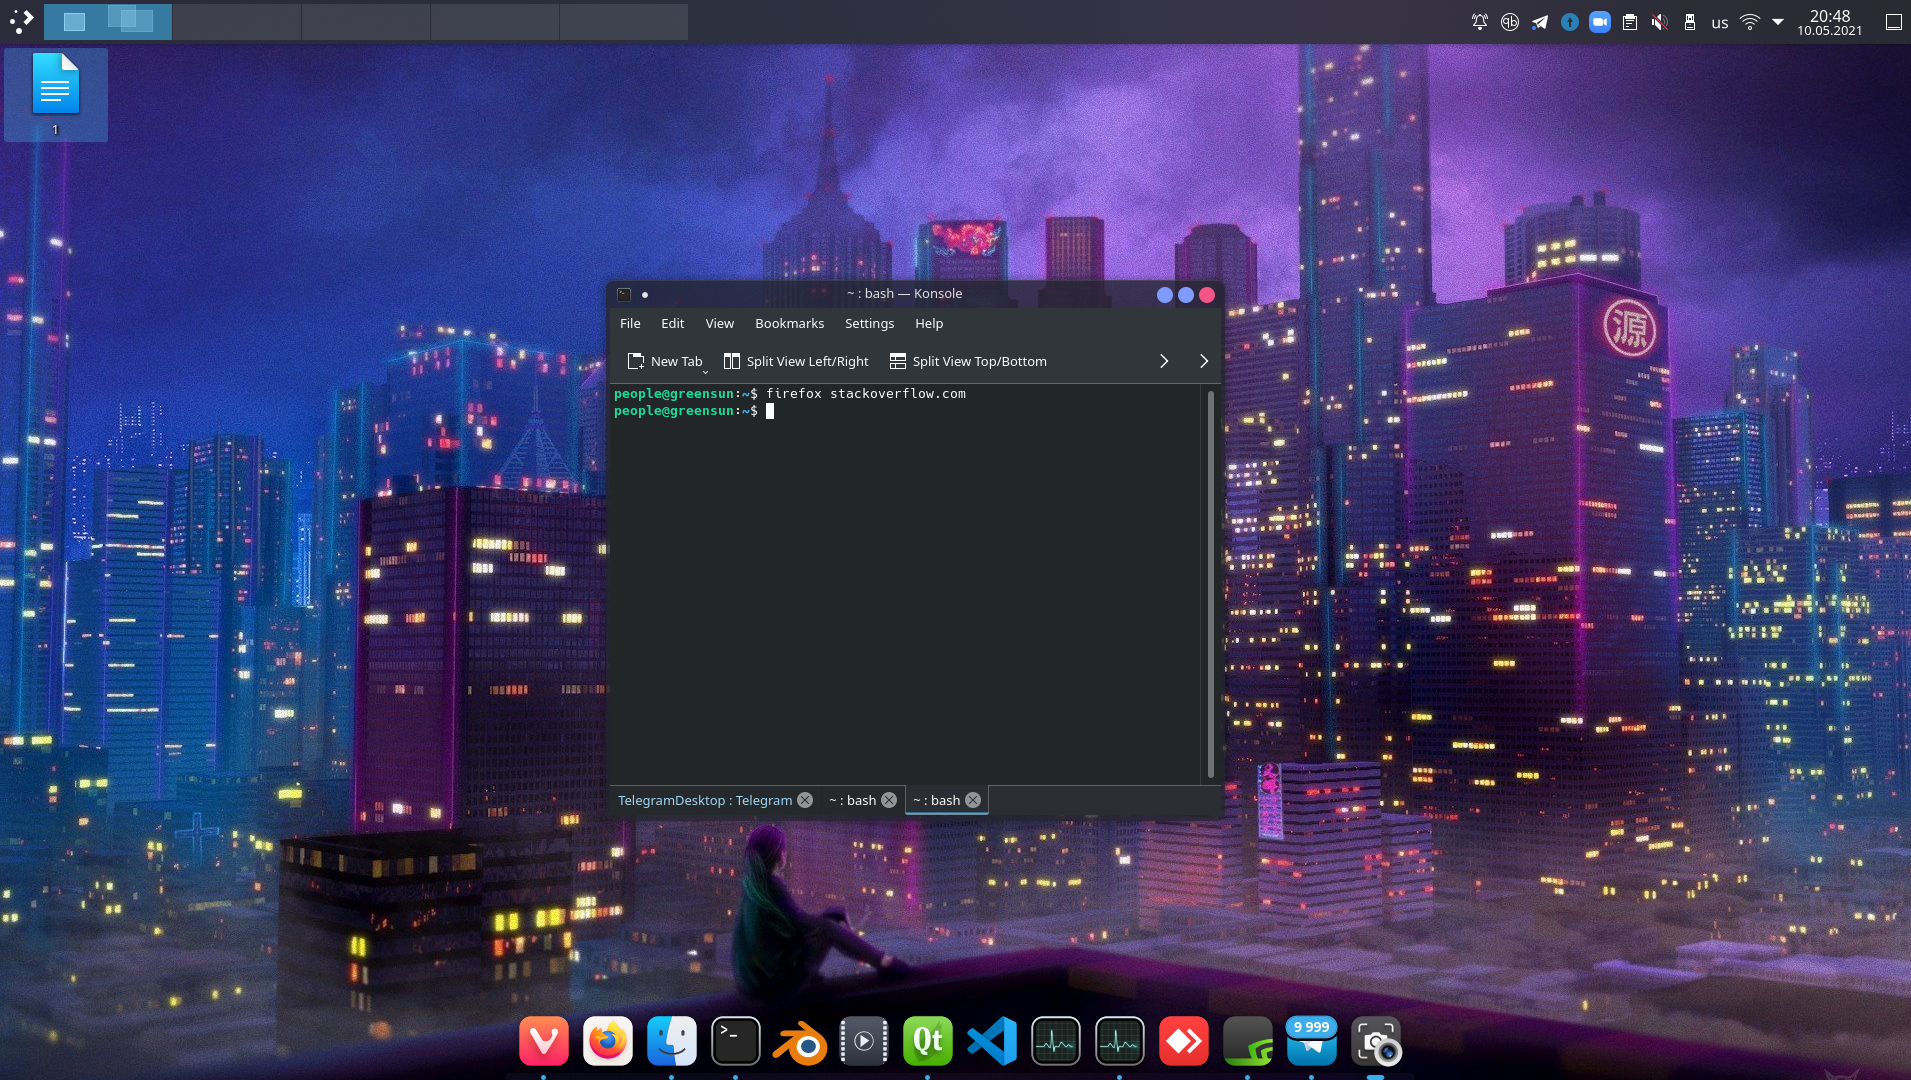Click the Konsole vertical scrollbar
Image resolution: width=1911 pixels, height=1080 pixels.
tap(1210, 585)
